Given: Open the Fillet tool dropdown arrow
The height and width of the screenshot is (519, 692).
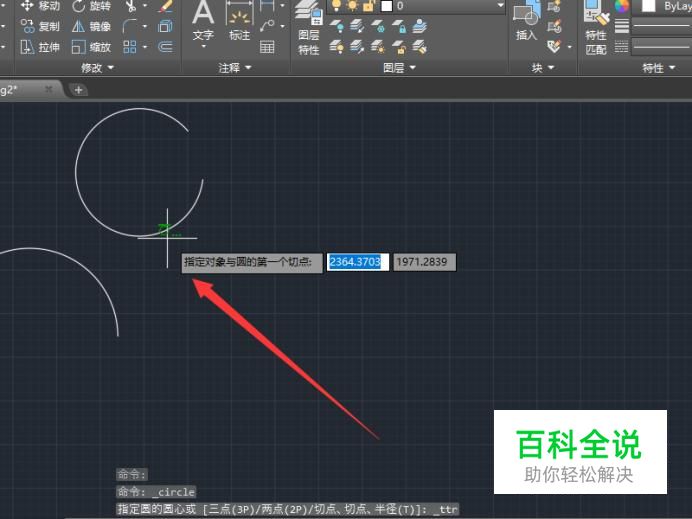Looking at the screenshot, I should [145, 26].
